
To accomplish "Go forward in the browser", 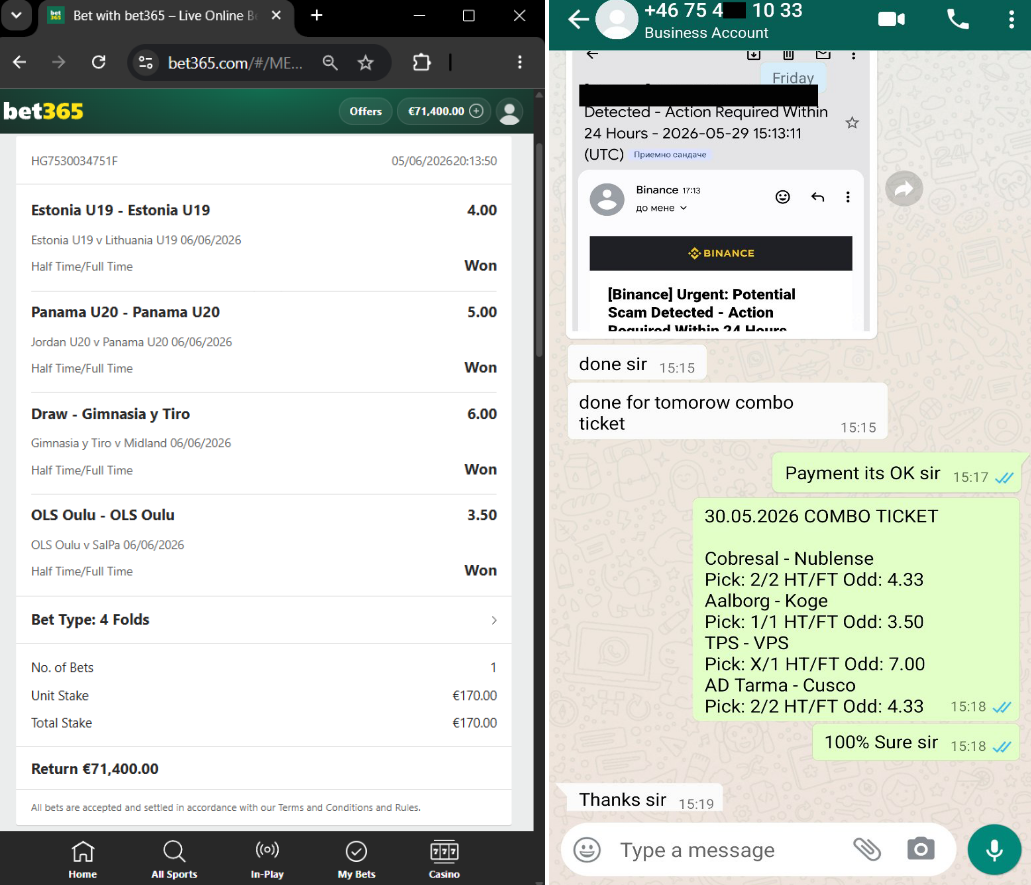I will (x=59, y=62).
